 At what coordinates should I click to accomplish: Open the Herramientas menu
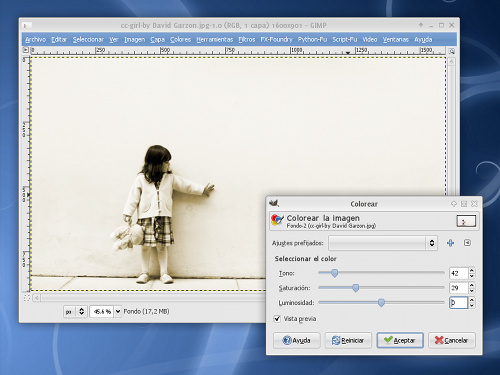coord(215,39)
